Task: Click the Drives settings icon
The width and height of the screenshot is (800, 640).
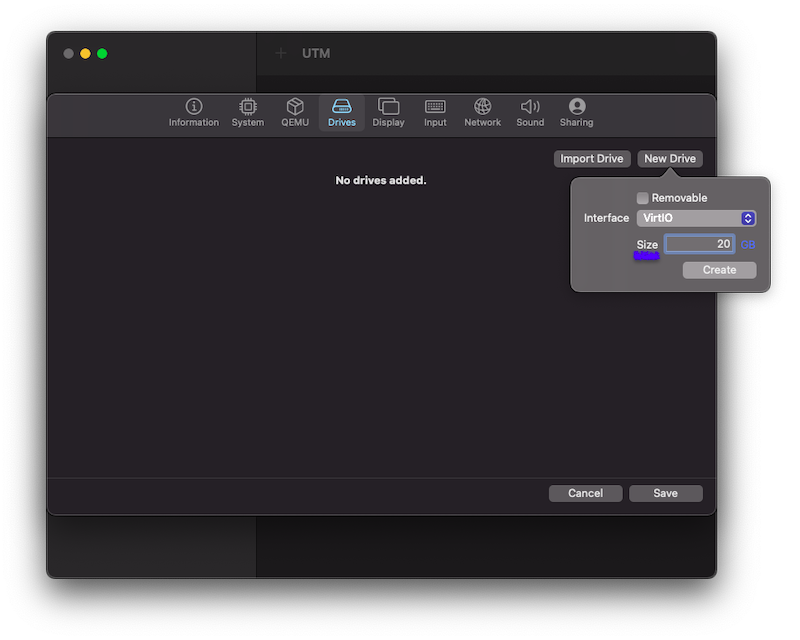Action: 340,112
